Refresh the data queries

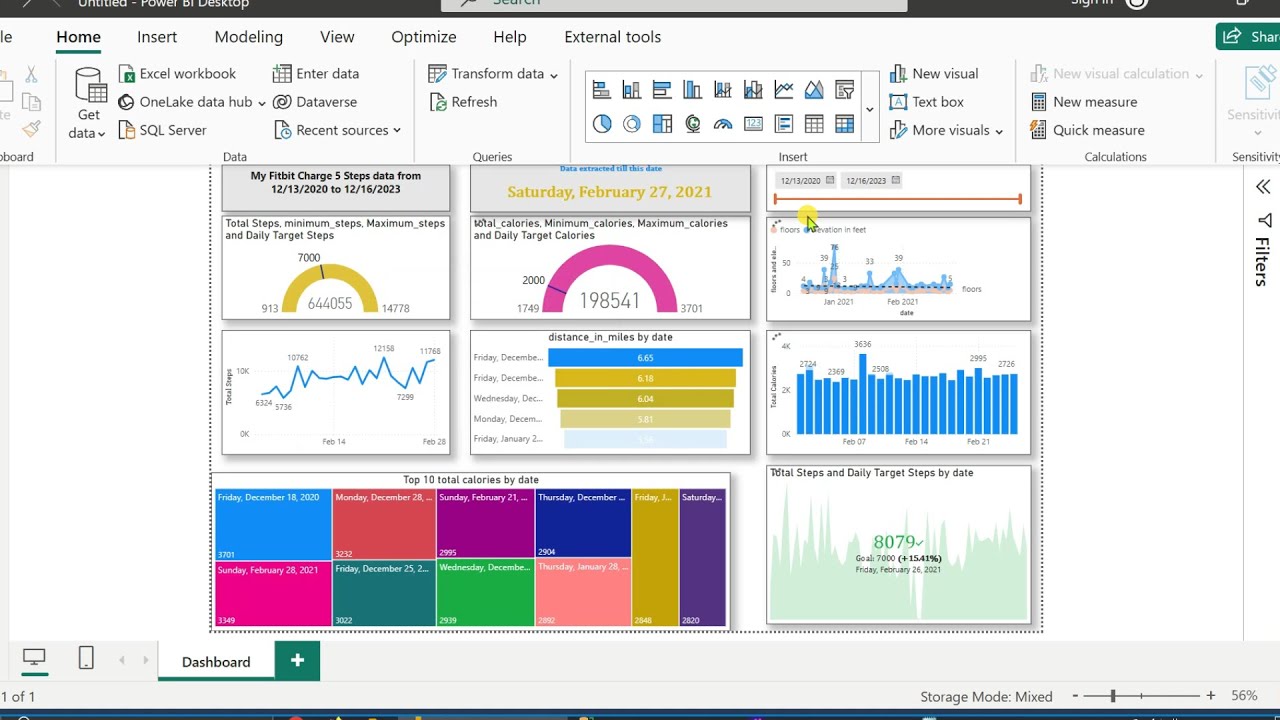pyautogui.click(x=462, y=102)
